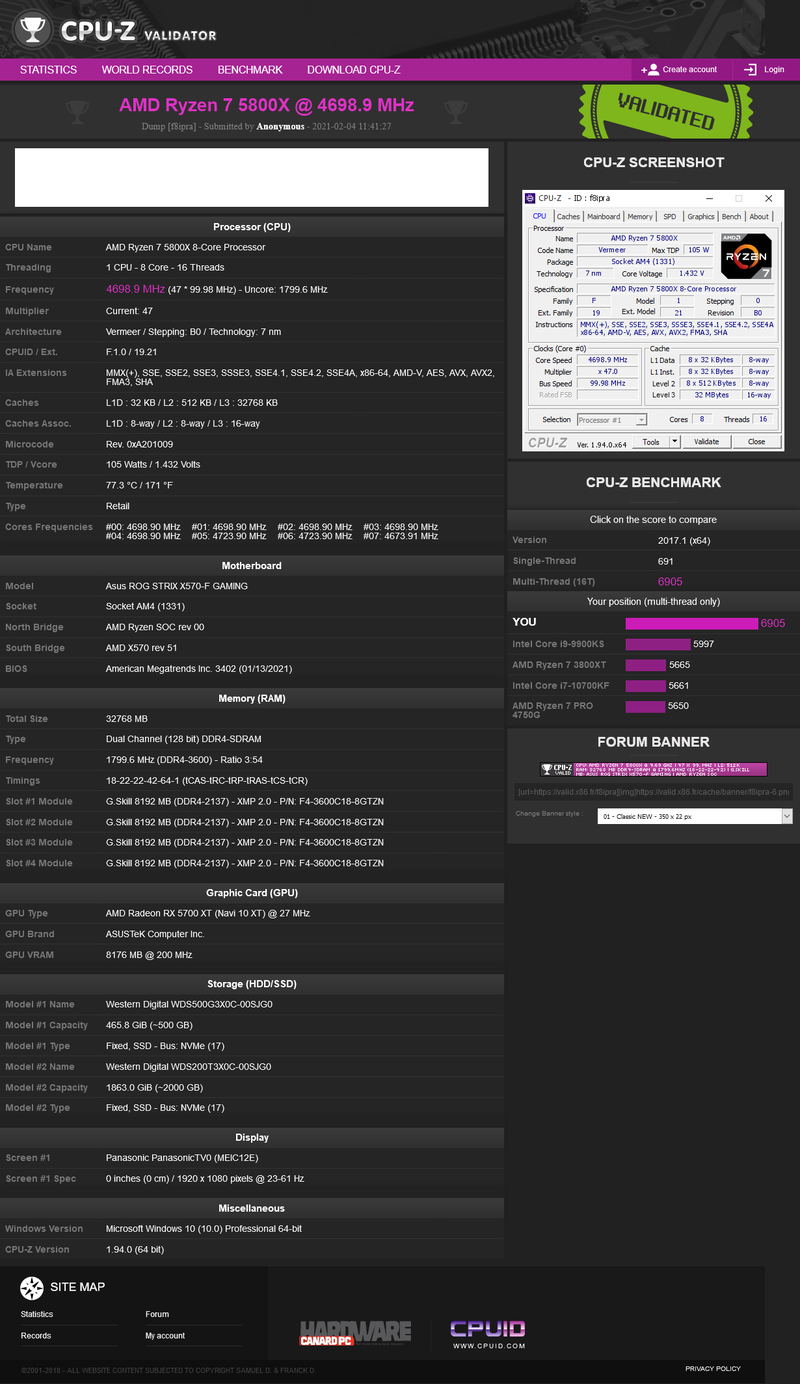Expand the Tools dropdown arrow in CPU-Z
800x1384 pixels.
[674, 441]
